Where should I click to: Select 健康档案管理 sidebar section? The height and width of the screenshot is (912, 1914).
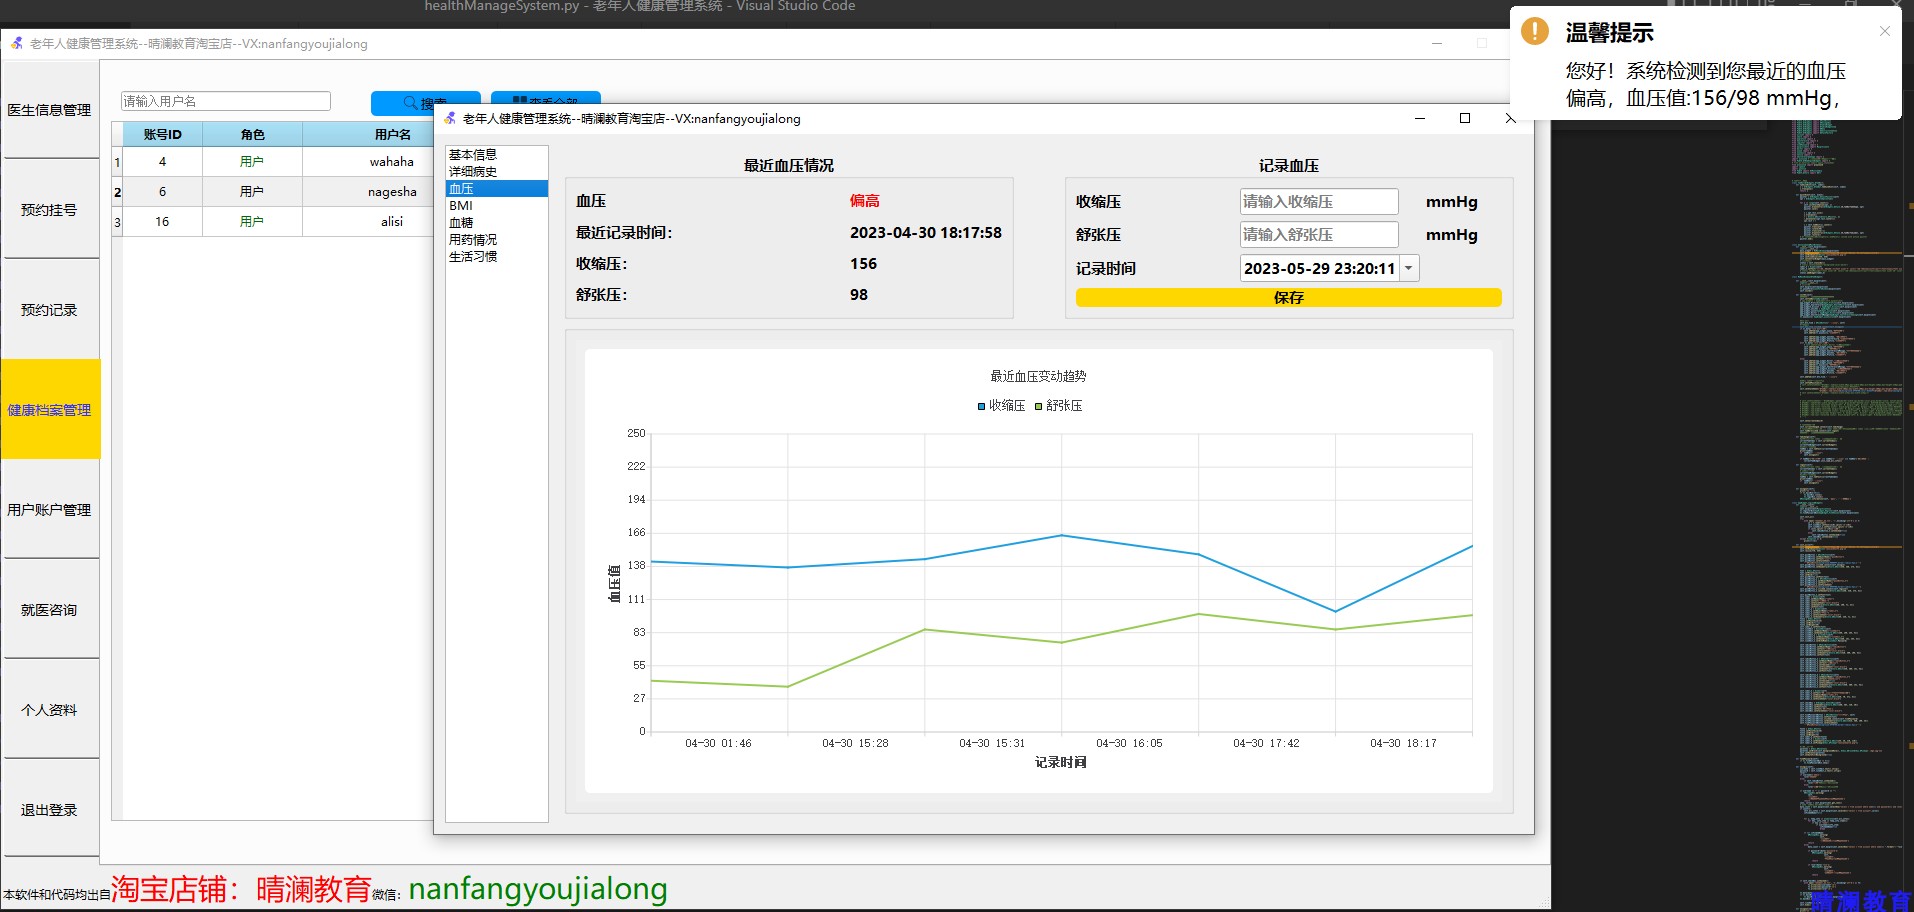pyautogui.click(x=49, y=410)
